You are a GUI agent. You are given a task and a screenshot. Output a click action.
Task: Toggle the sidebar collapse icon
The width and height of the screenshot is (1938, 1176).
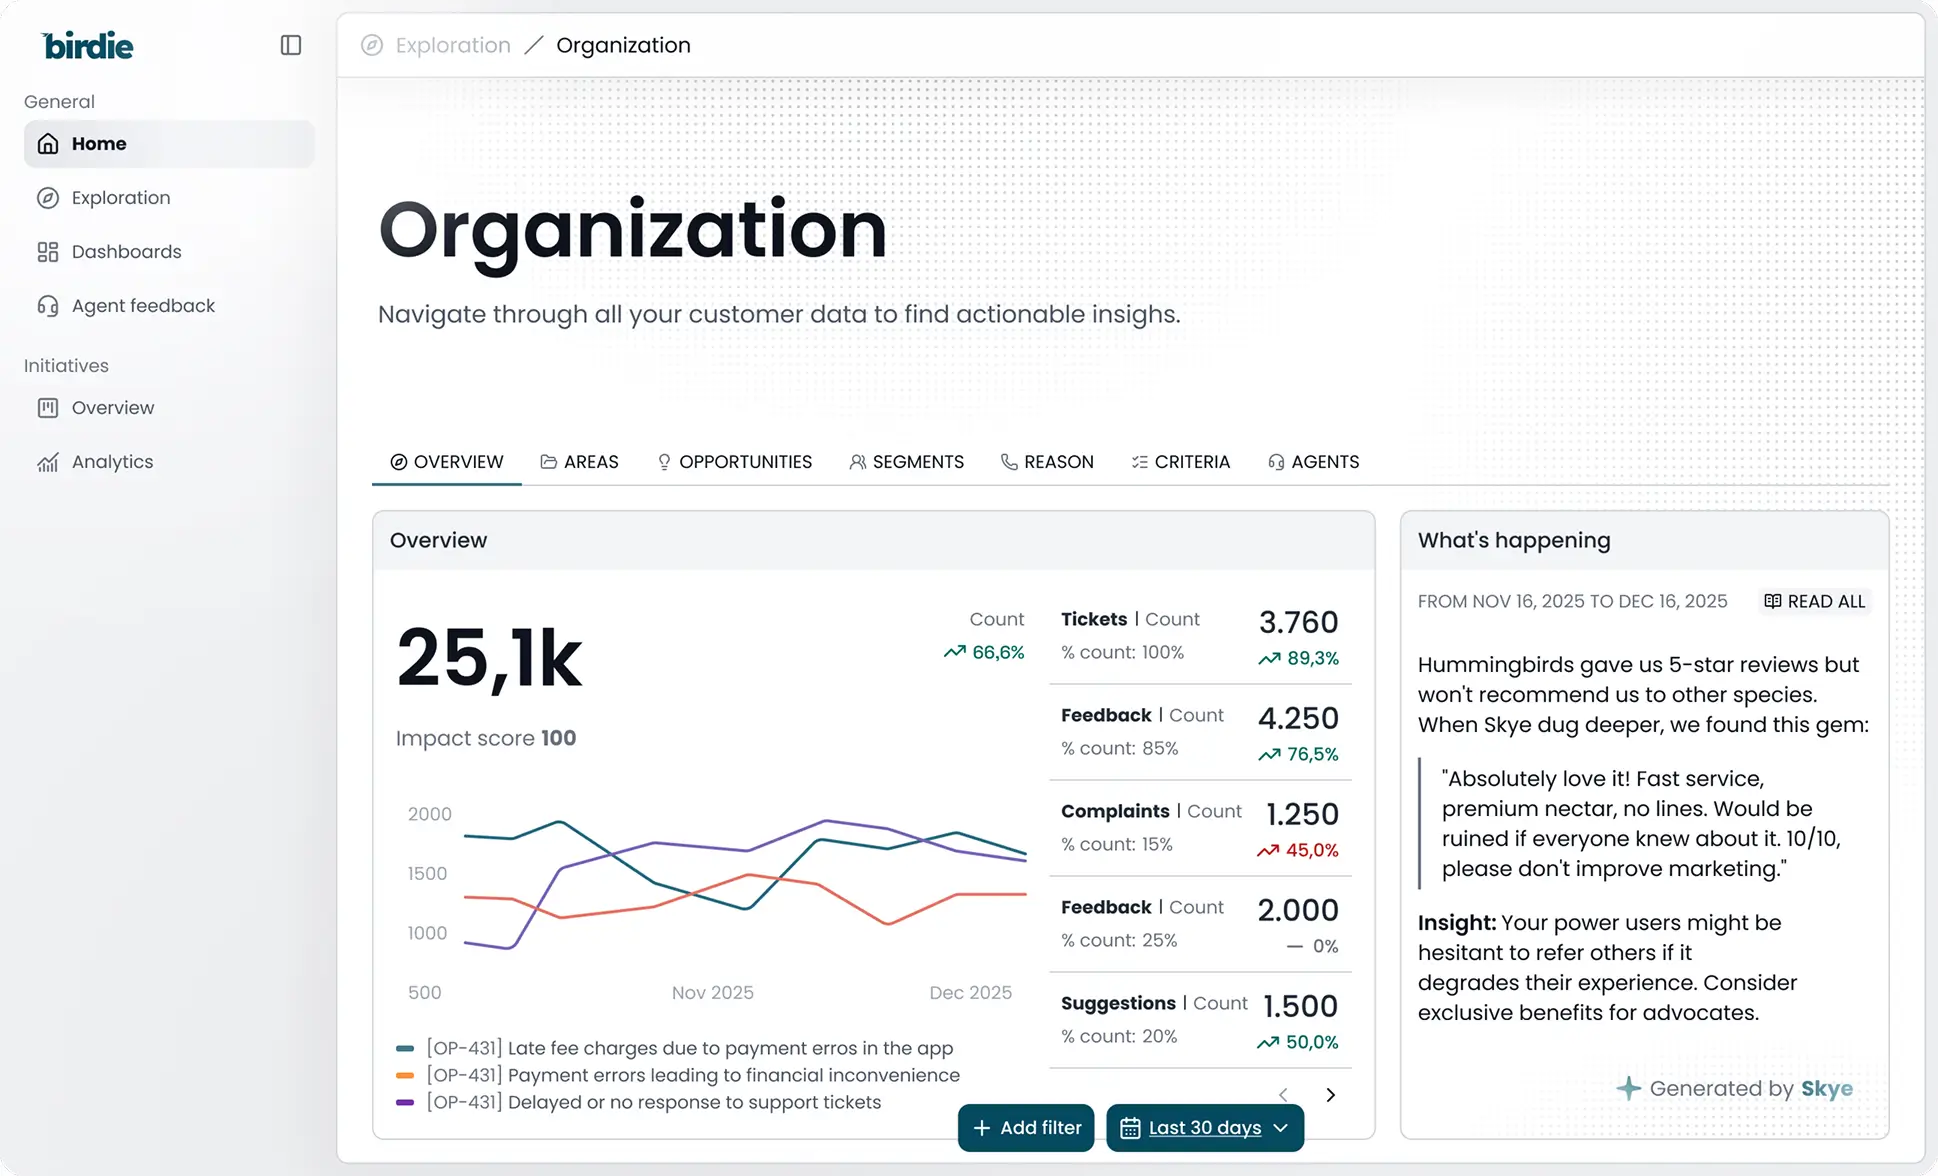tap(291, 45)
